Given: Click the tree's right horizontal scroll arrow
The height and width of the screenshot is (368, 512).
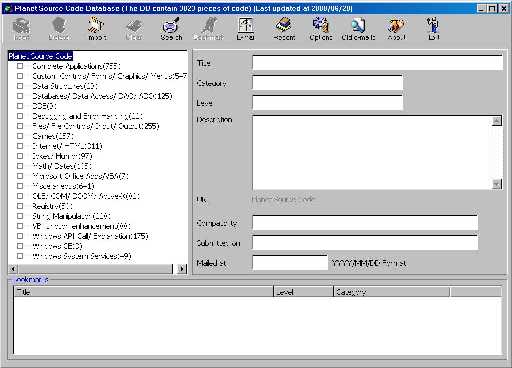Looking at the screenshot, I should click(182, 269).
